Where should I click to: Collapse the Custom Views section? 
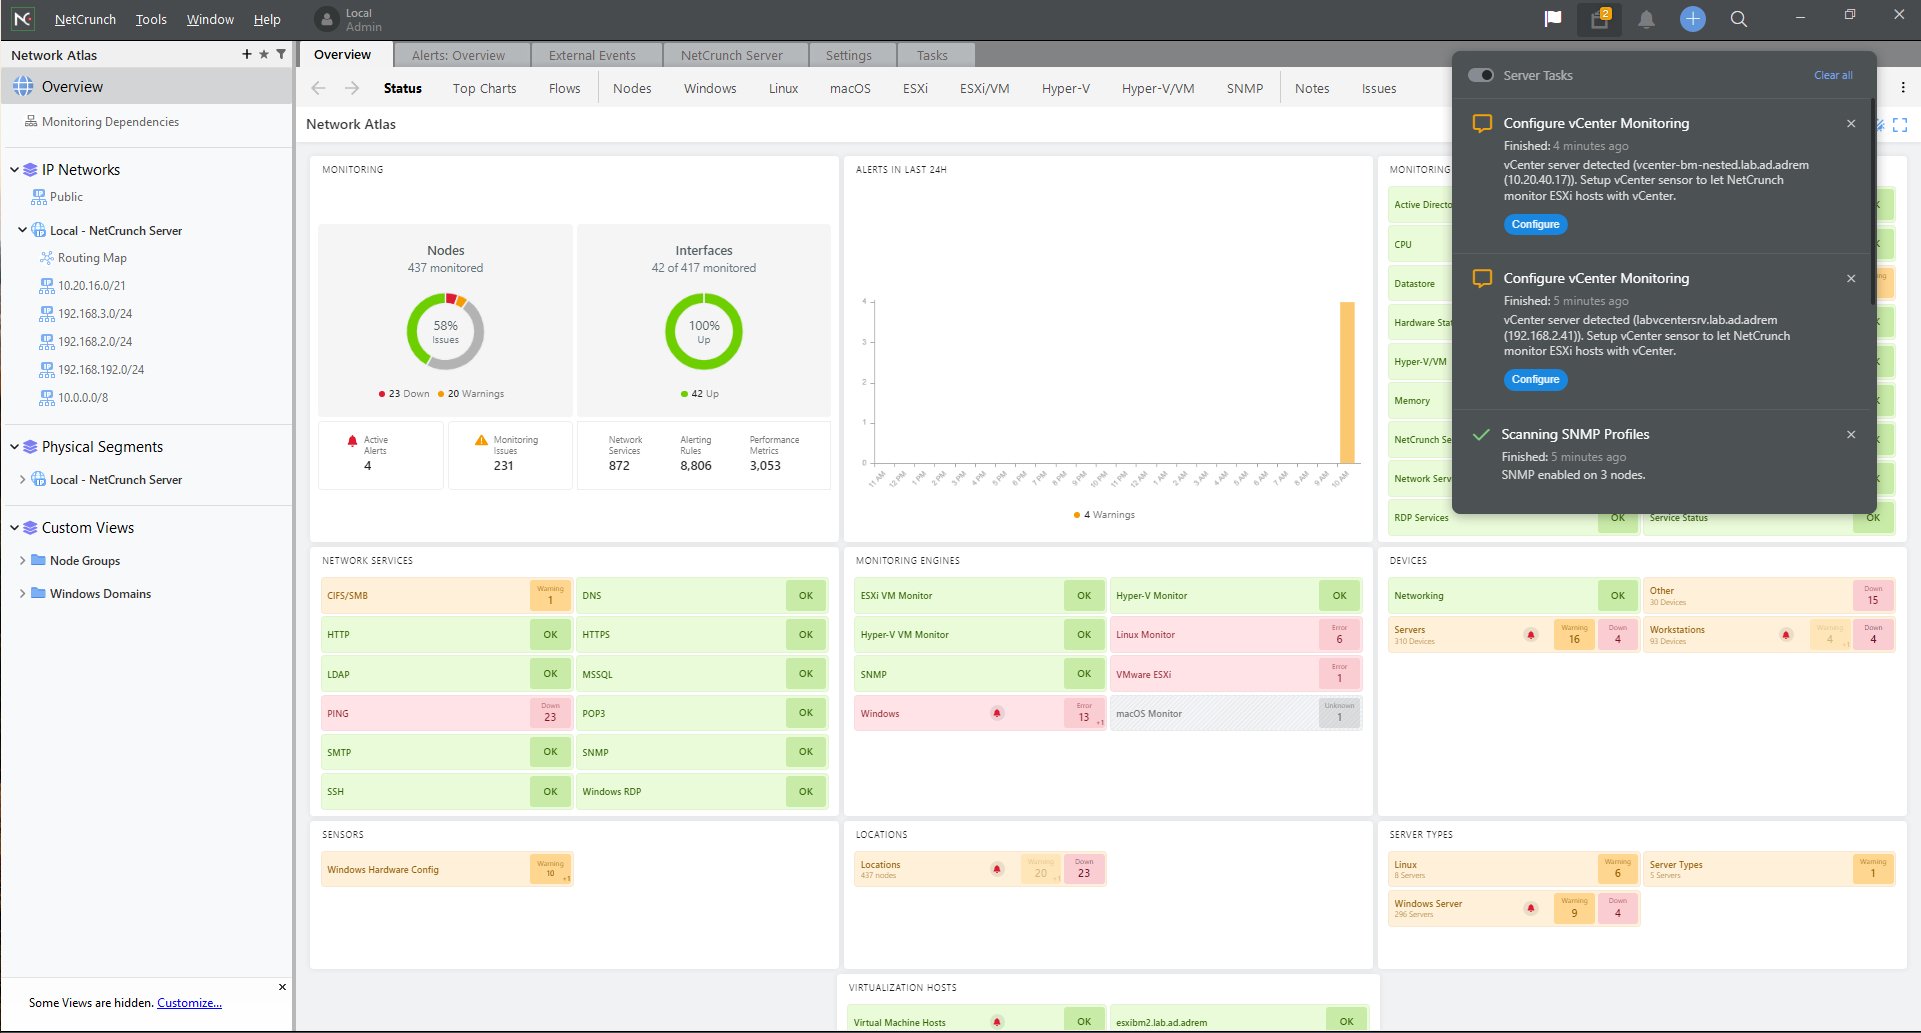point(14,527)
